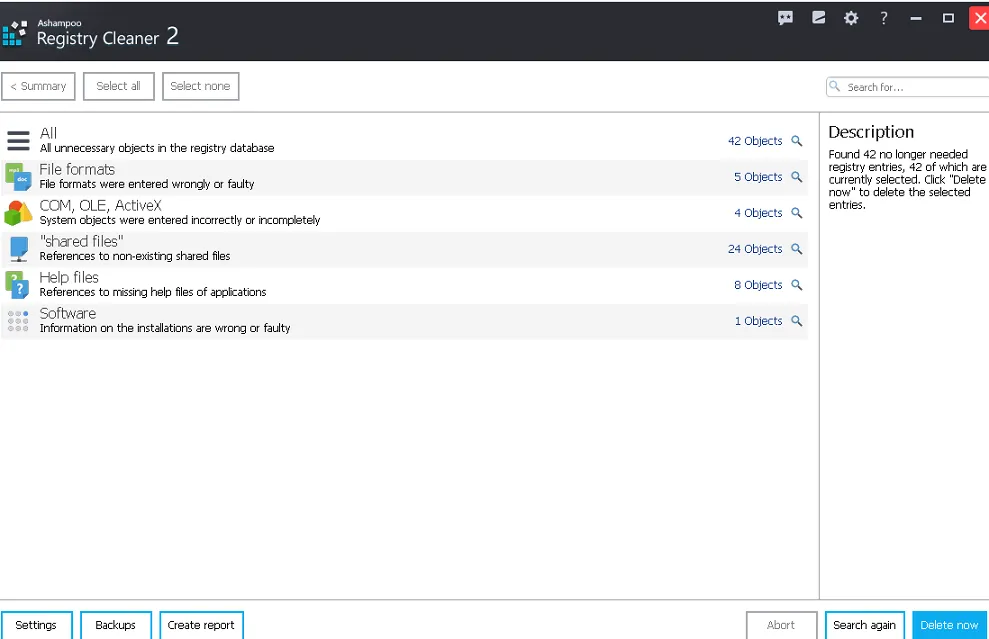Click the 5 Objects link
This screenshot has width=989, height=639.
pos(758,177)
